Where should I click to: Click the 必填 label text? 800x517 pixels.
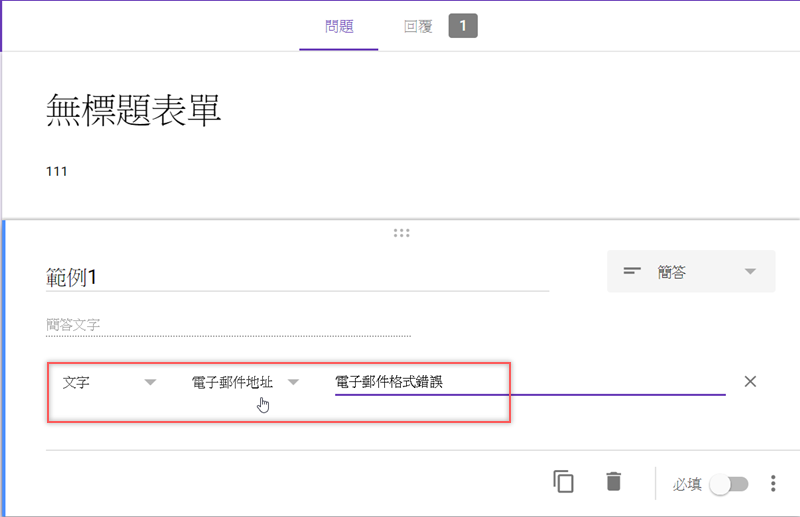[687, 484]
